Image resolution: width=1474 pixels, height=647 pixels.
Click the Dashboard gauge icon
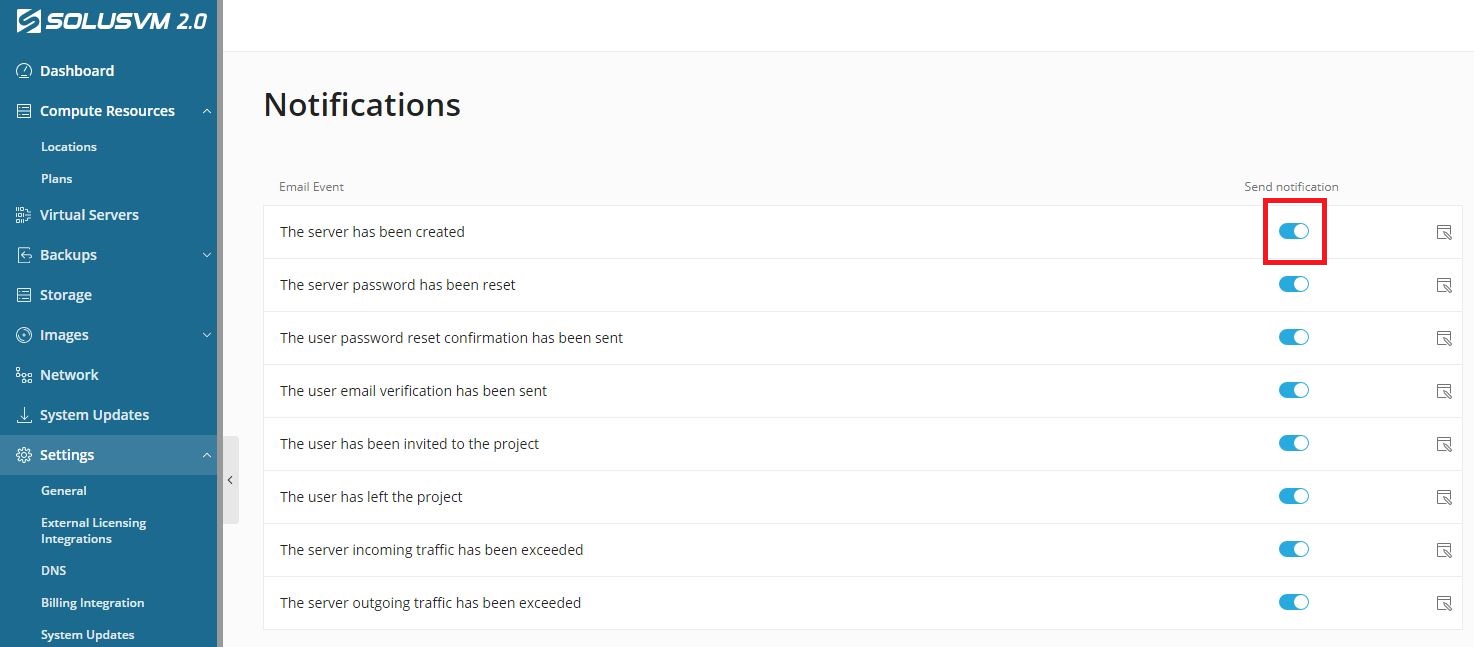[x=24, y=71]
